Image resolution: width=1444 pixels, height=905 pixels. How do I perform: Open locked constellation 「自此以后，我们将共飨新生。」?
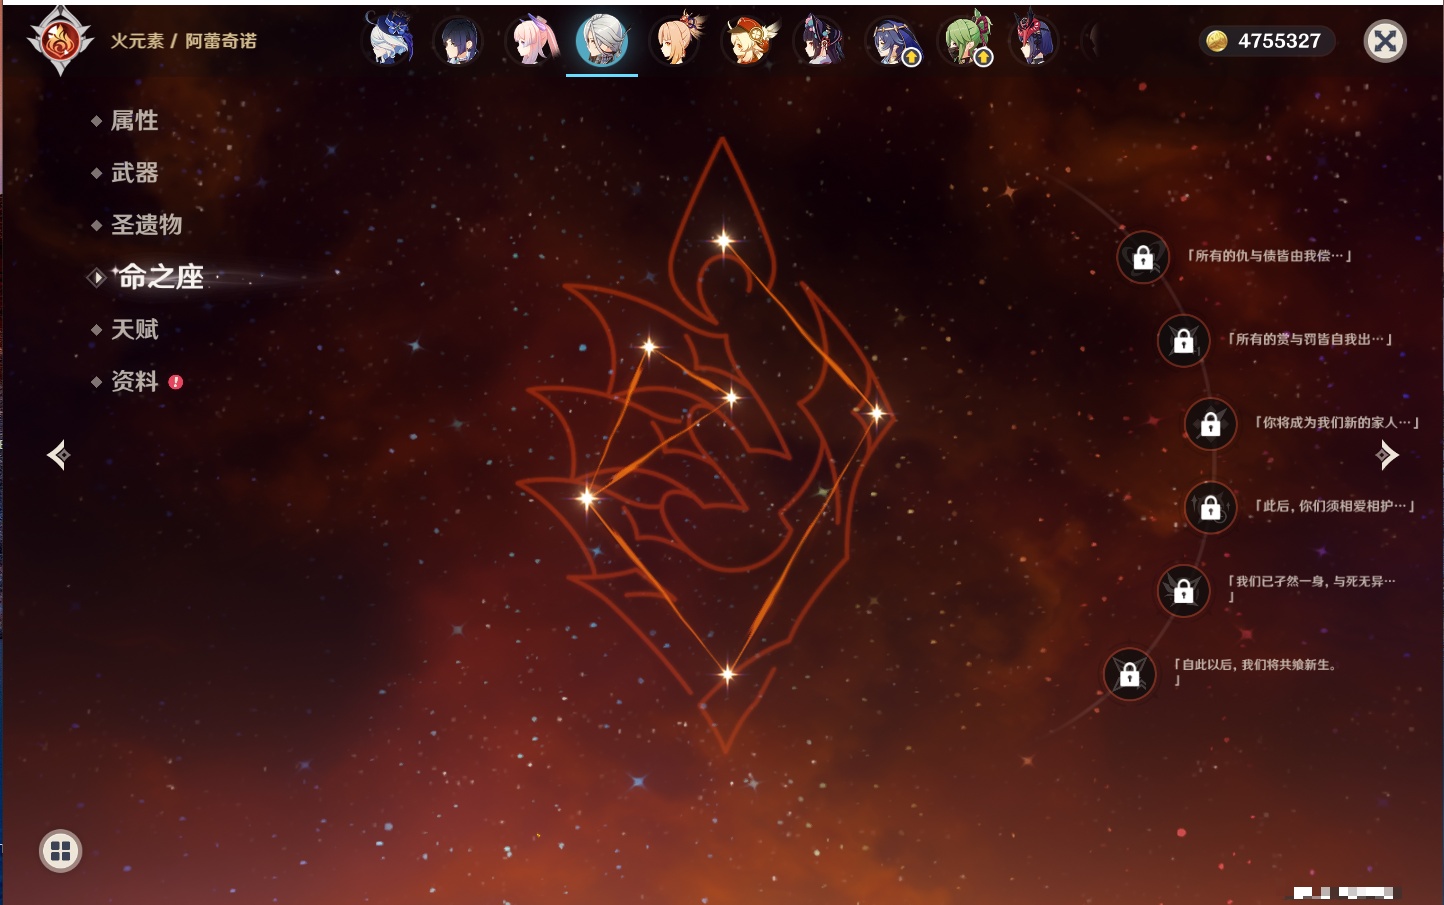coord(1129,674)
